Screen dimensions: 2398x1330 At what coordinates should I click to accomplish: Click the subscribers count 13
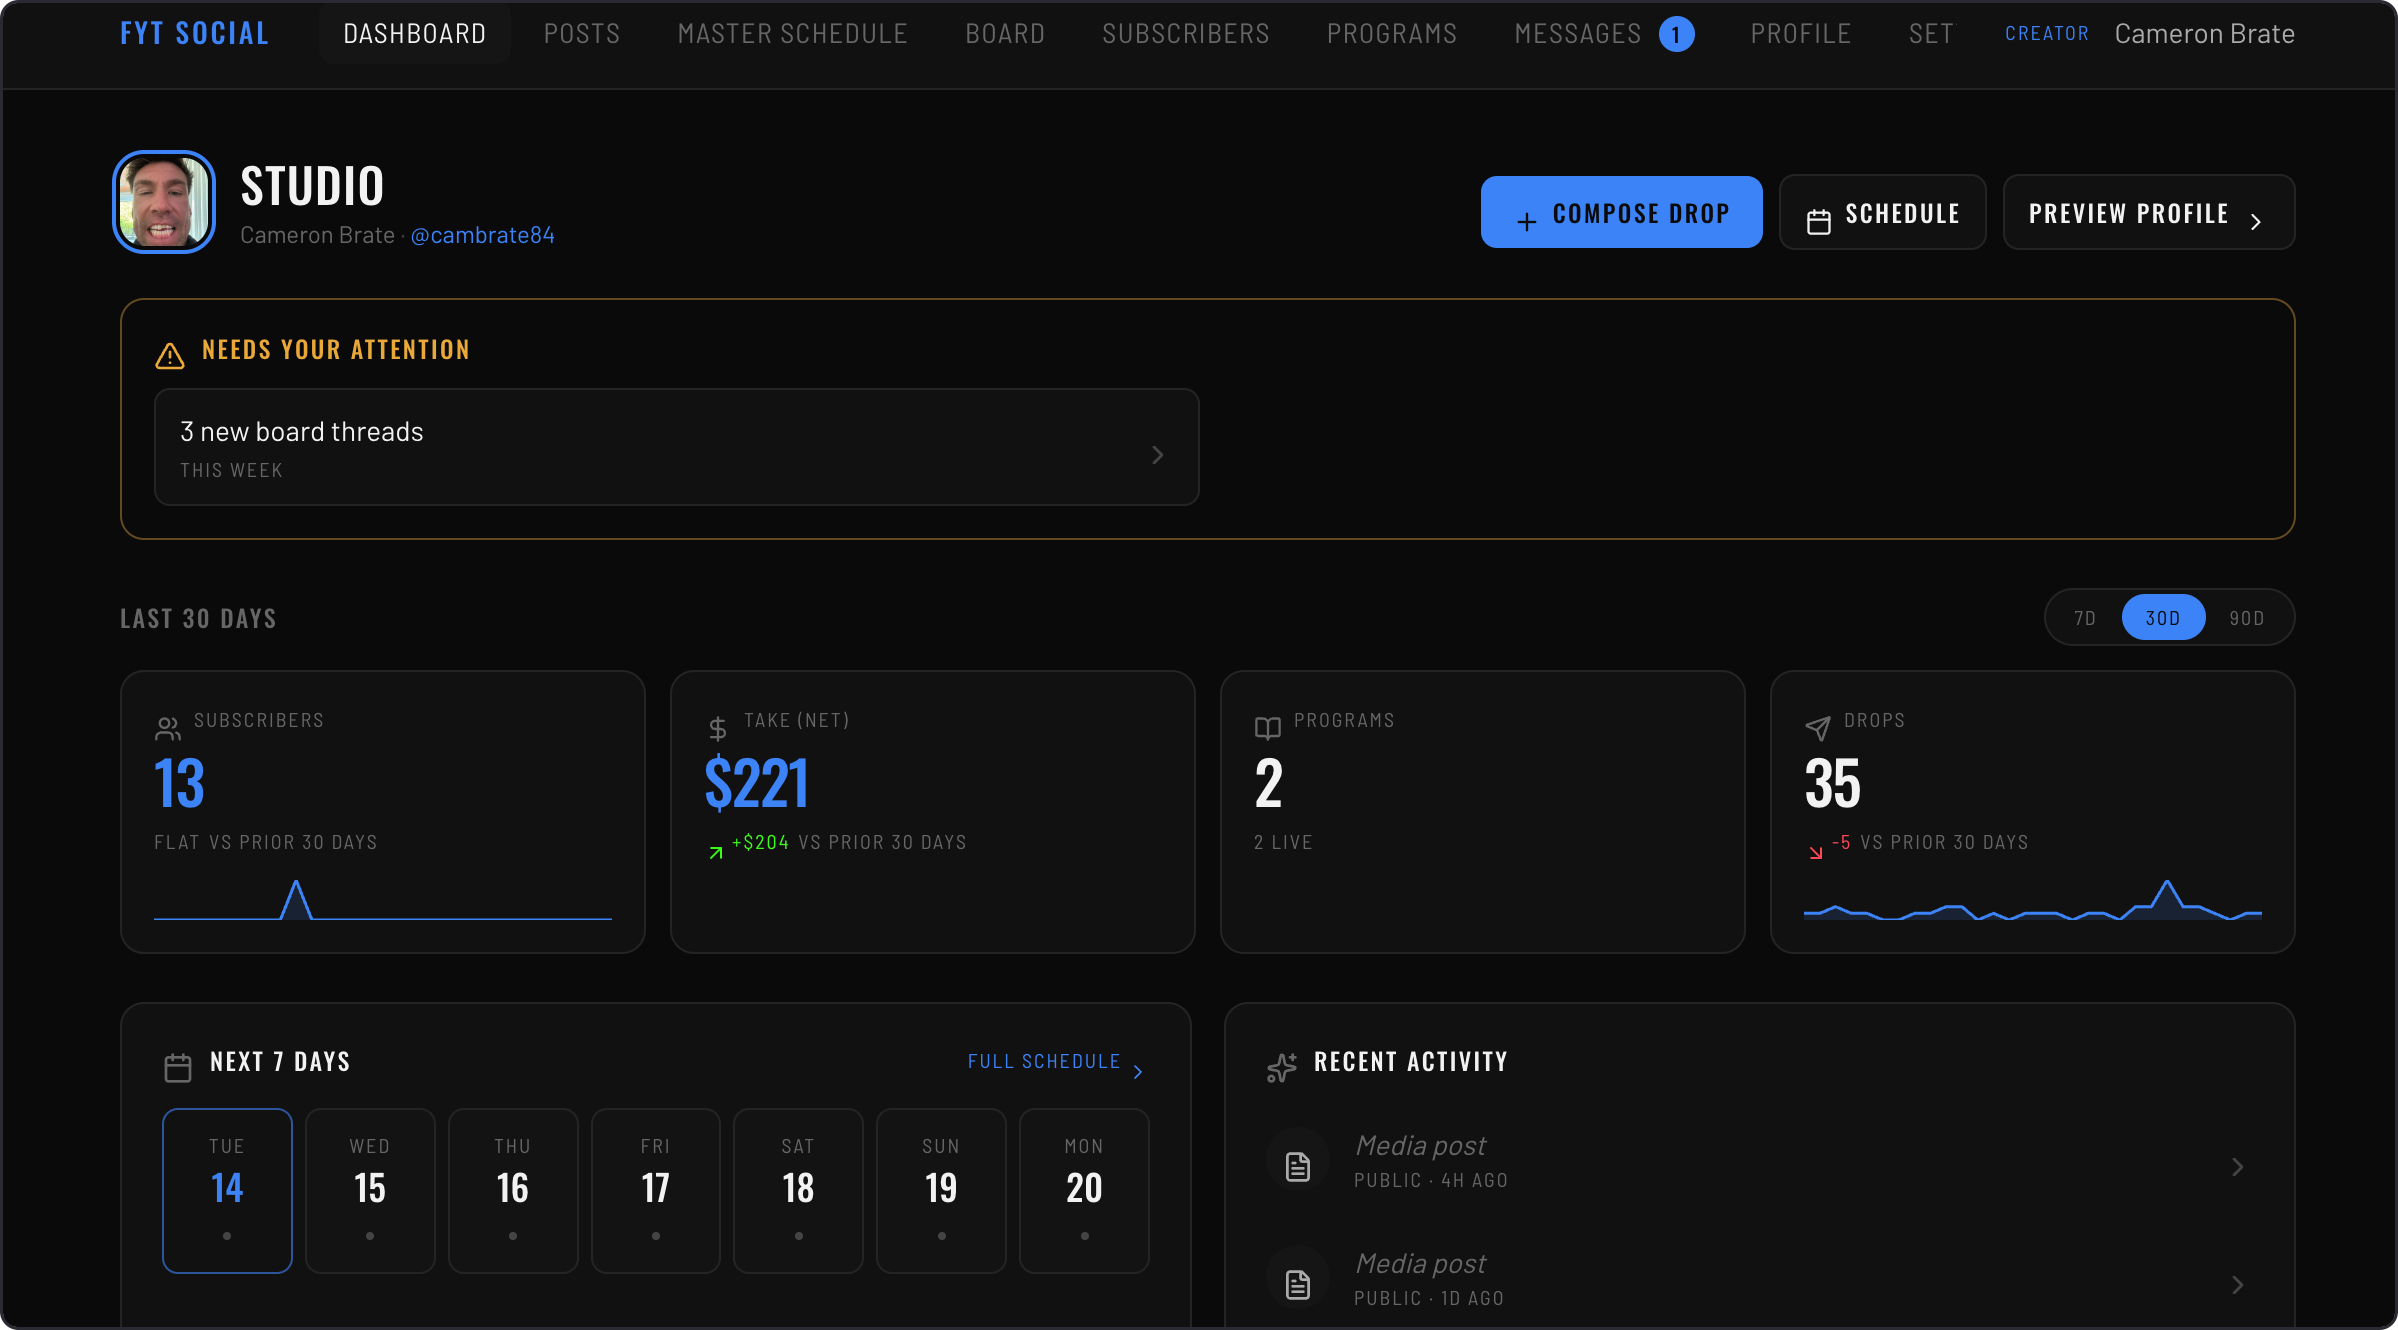179,783
